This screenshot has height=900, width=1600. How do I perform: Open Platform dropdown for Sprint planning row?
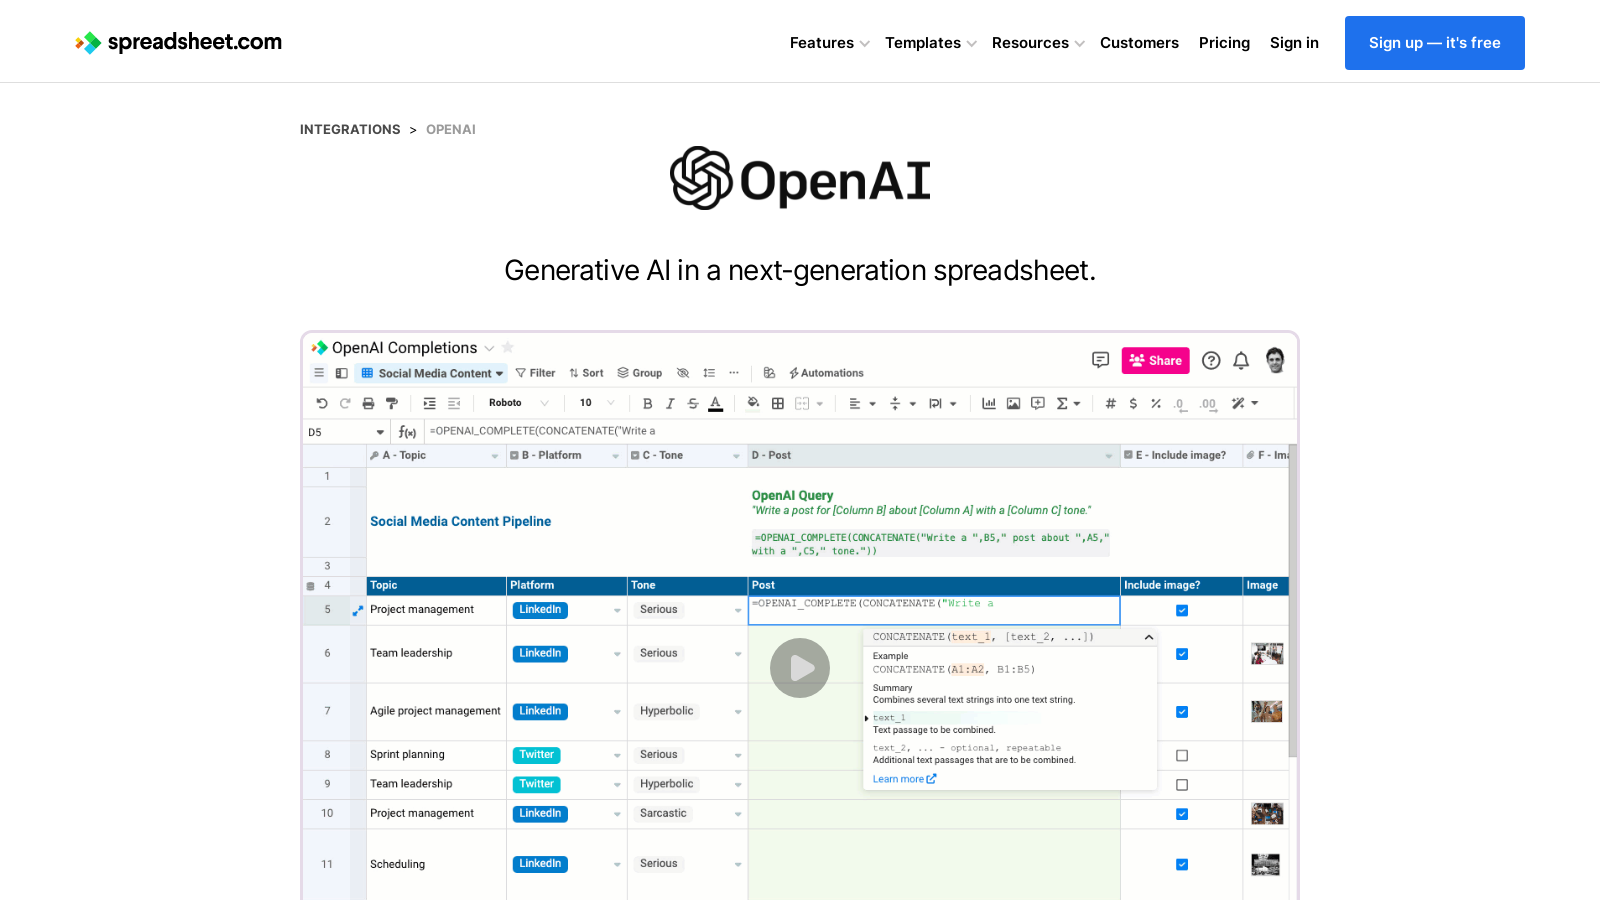(617, 756)
